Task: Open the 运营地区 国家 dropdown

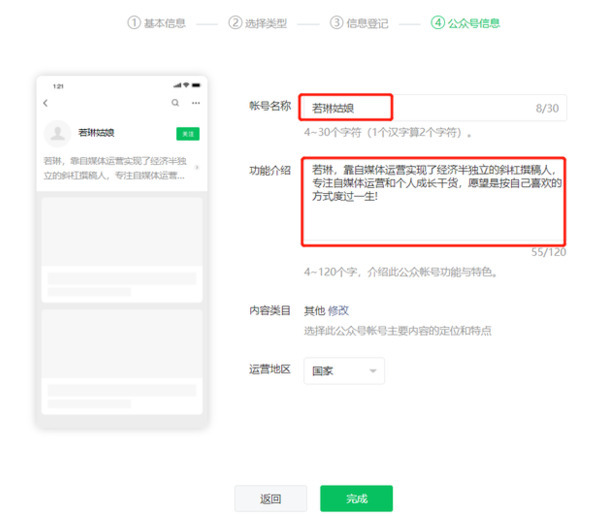Action: [x=344, y=371]
